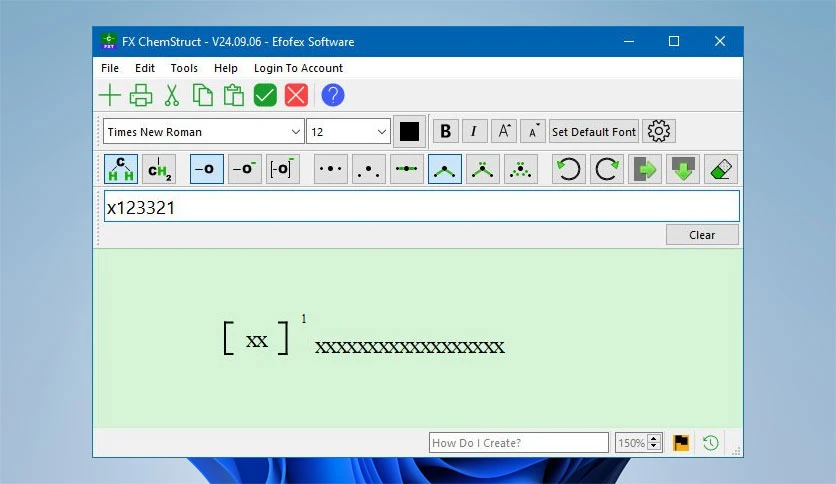Open font settings gear icon
This screenshot has width=836, height=484.
tap(659, 131)
